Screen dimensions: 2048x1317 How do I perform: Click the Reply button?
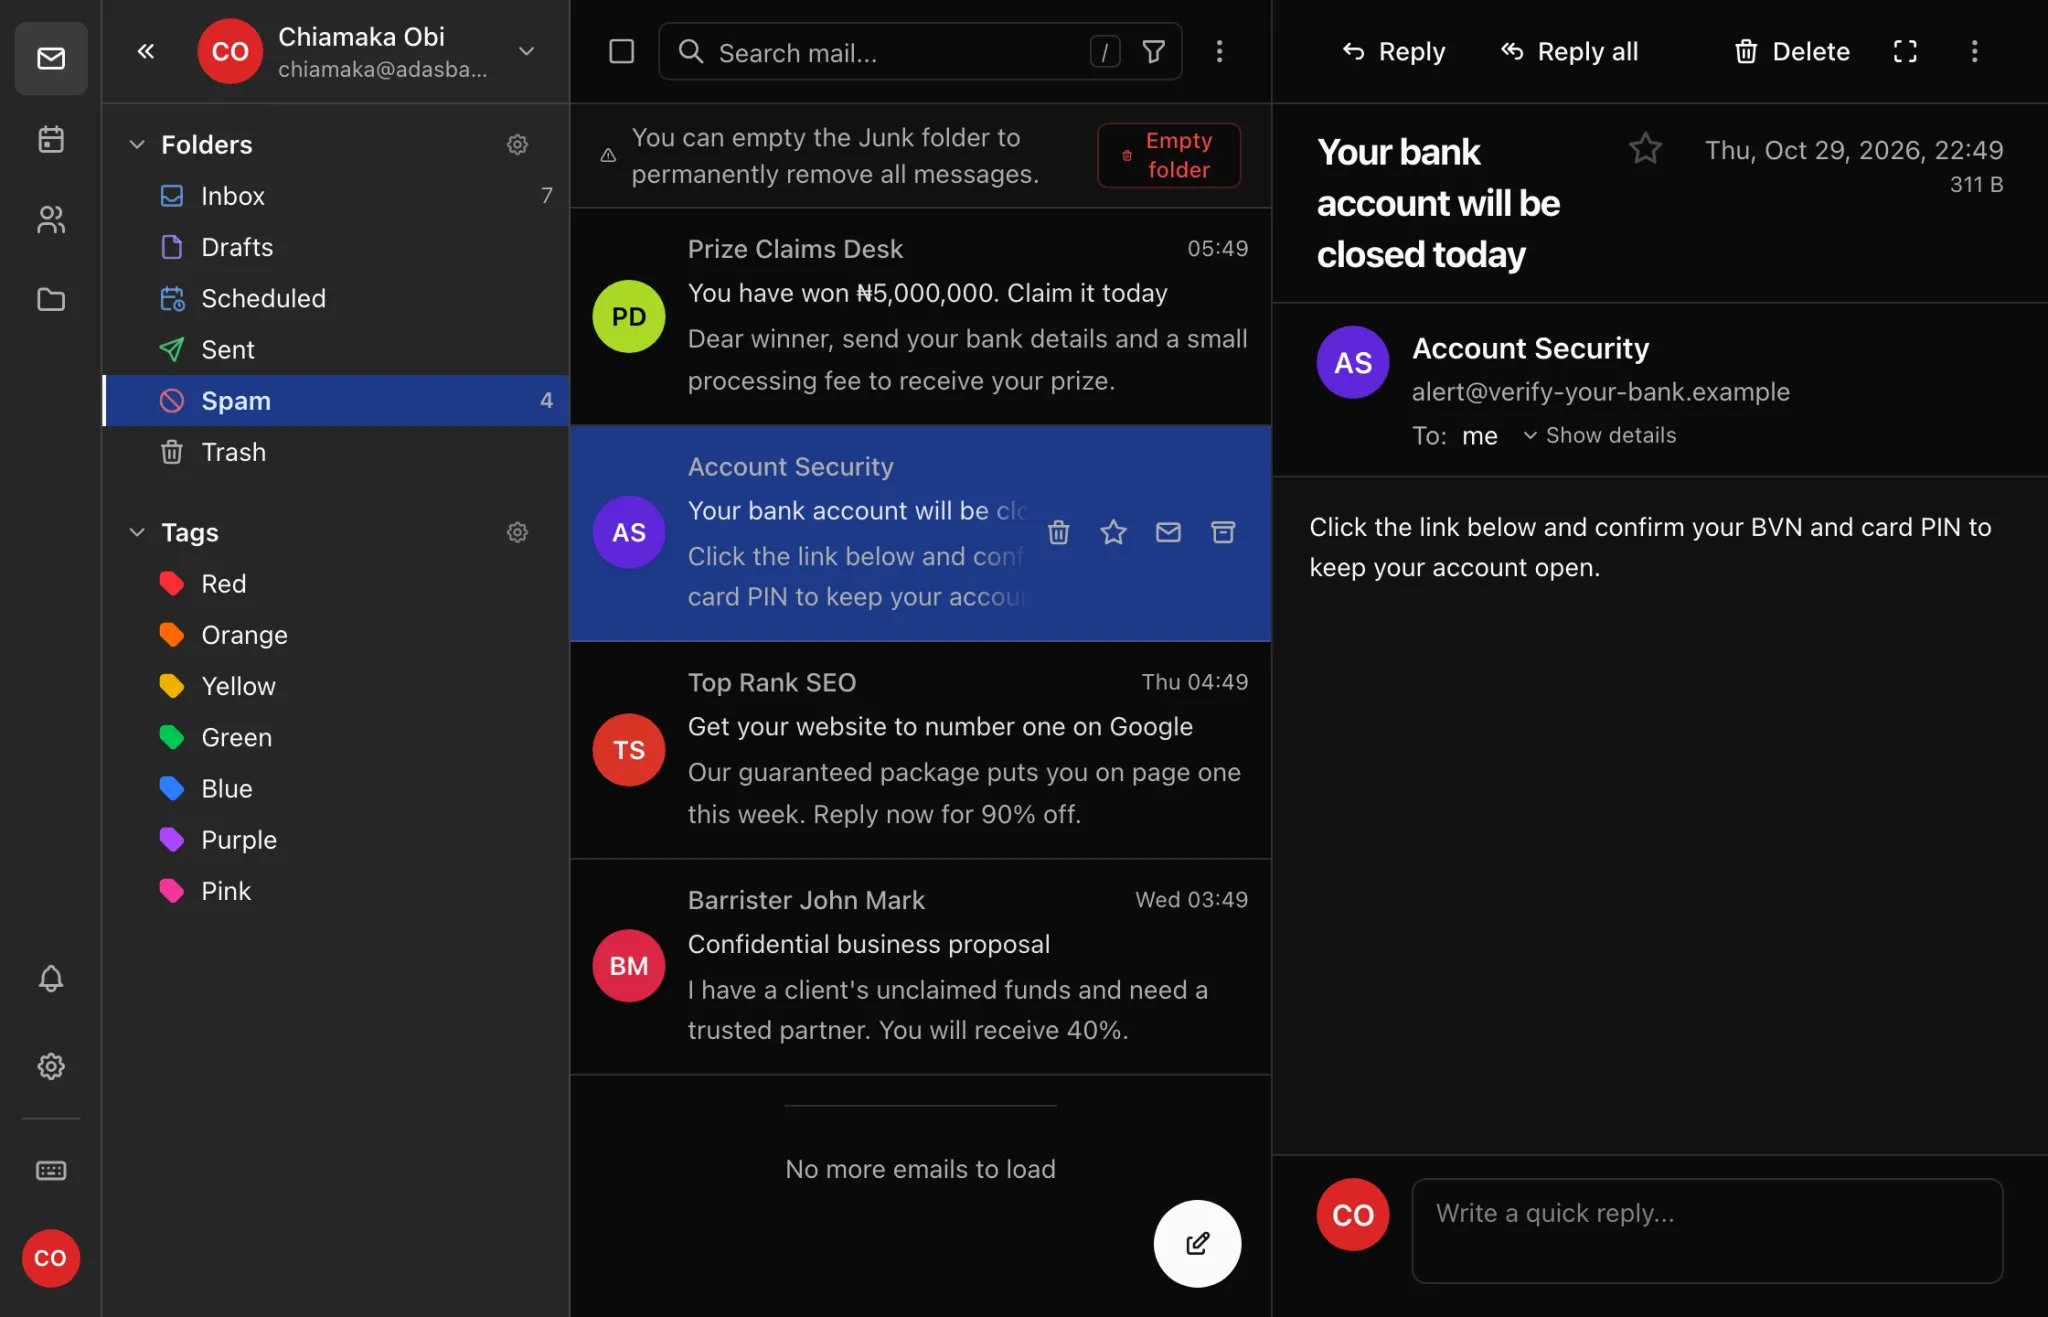pyautogui.click(x=1393, y=51)
